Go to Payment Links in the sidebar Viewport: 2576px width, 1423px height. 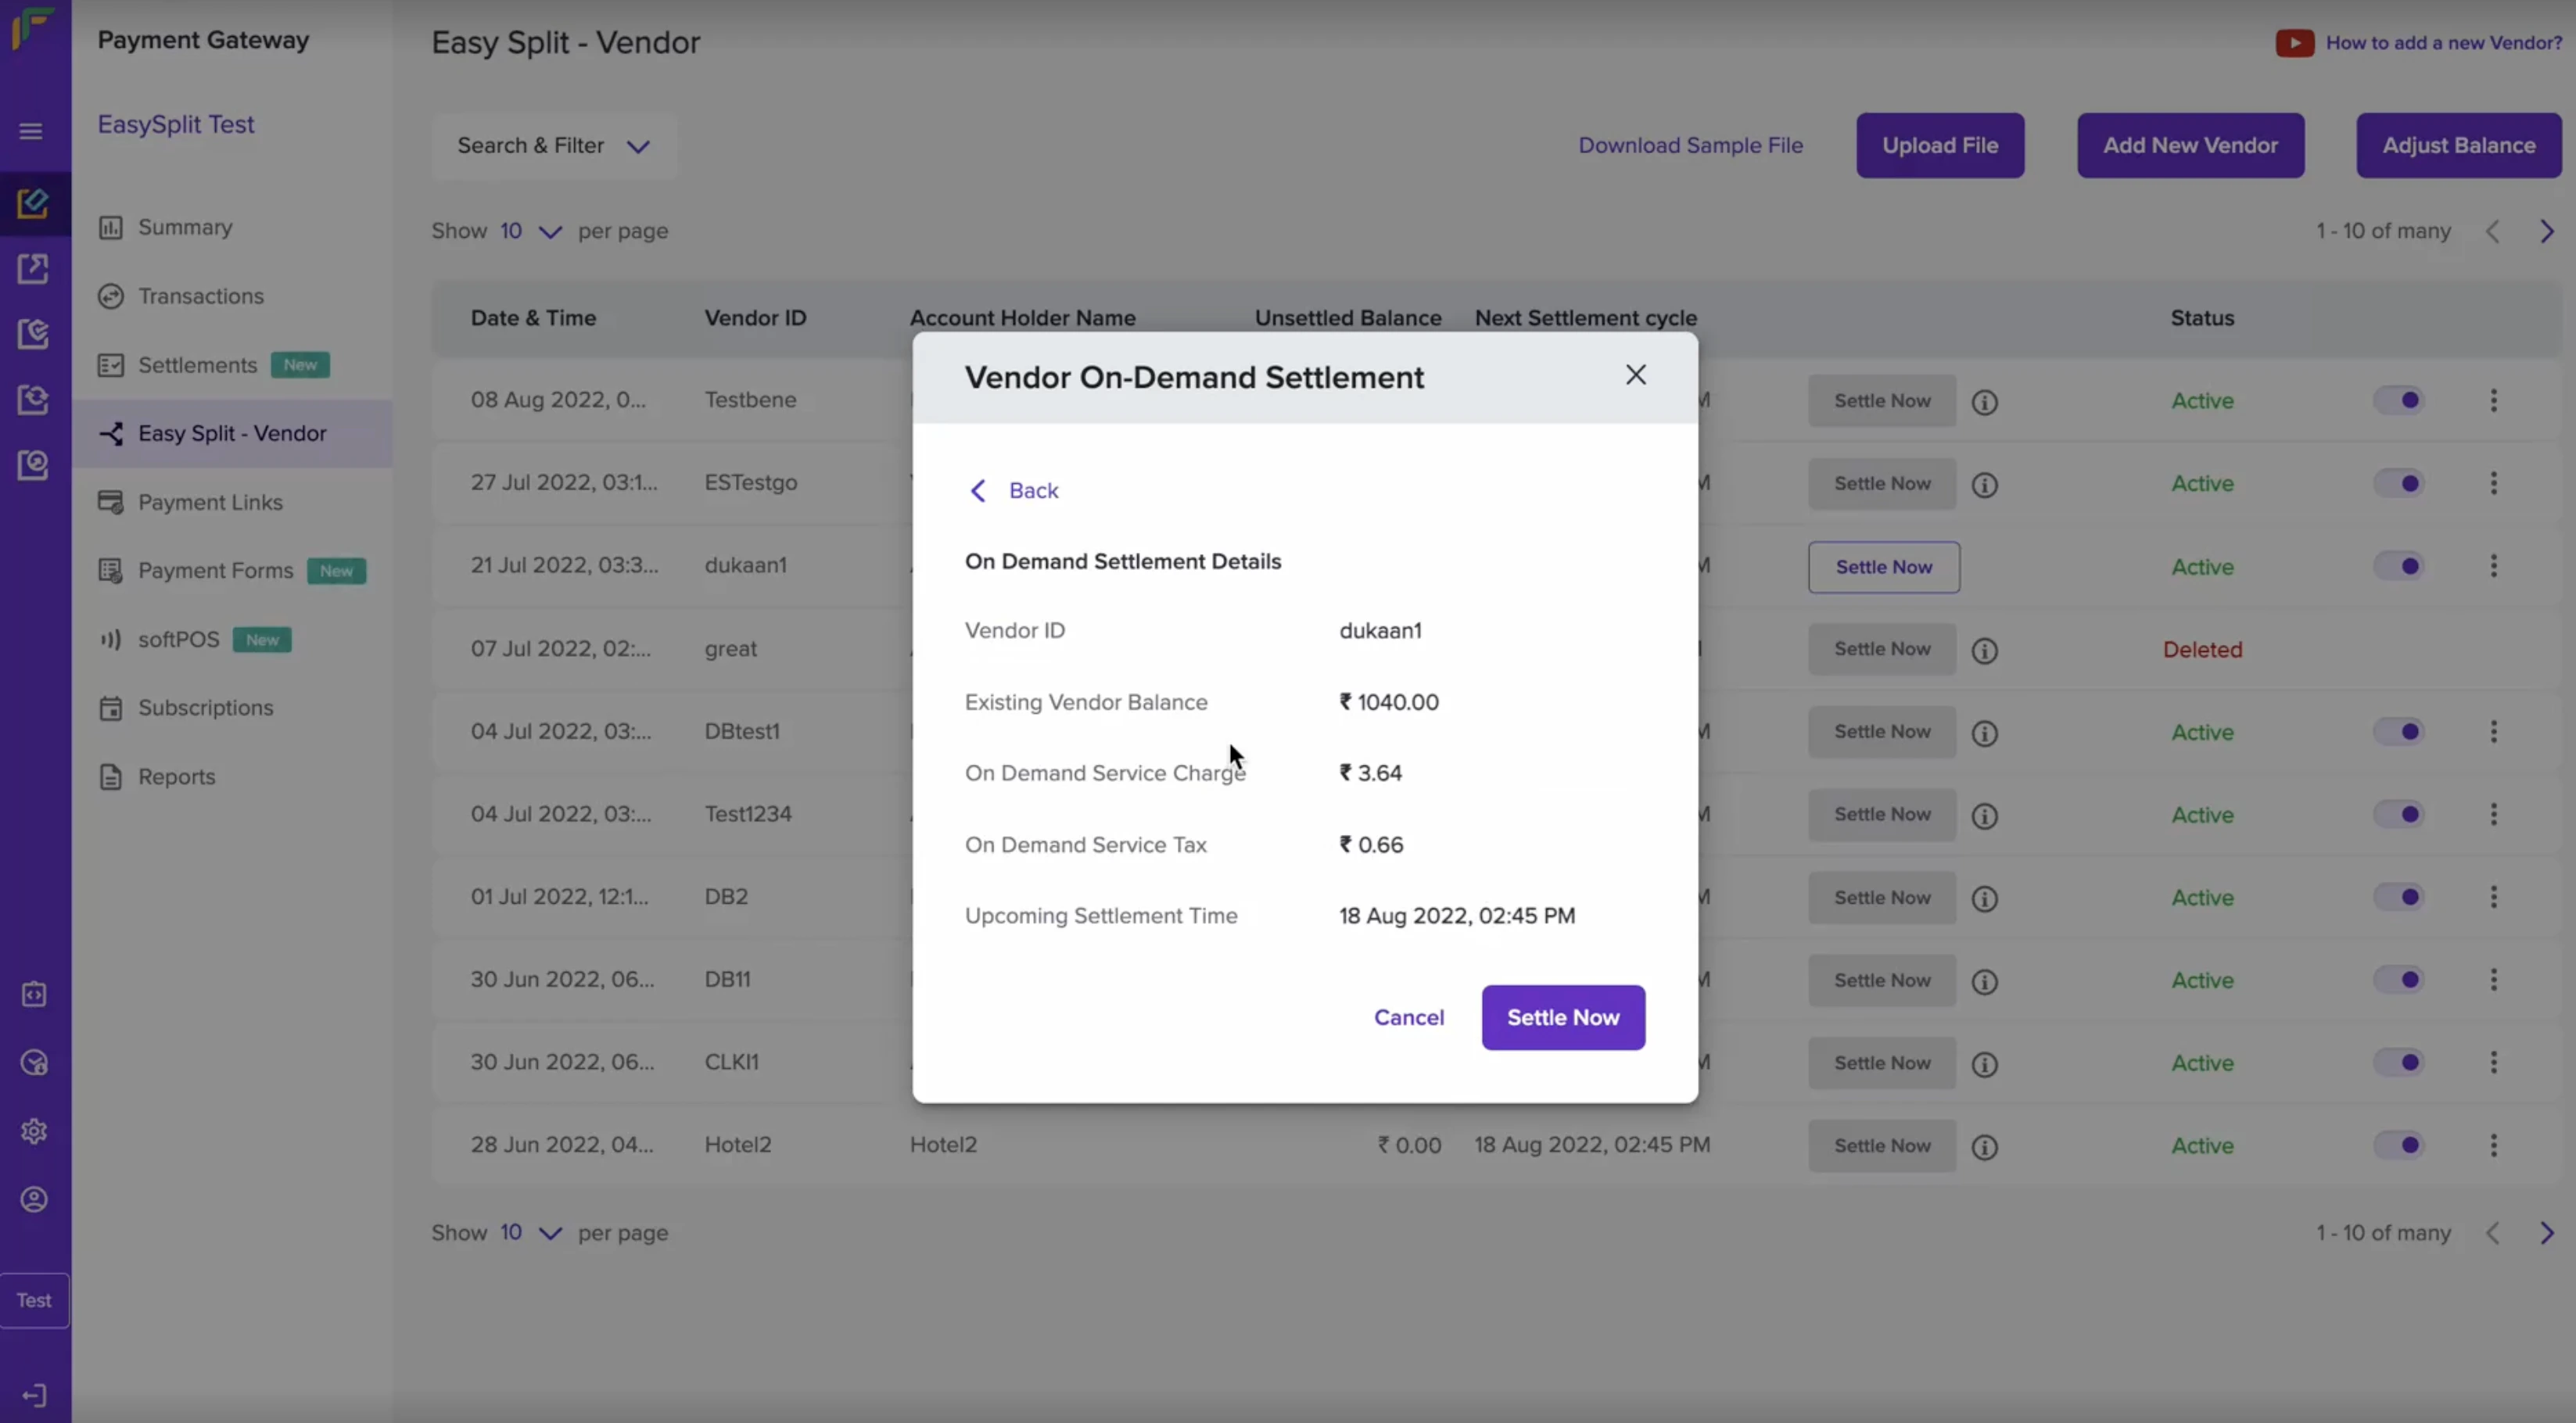coord(210,503)
